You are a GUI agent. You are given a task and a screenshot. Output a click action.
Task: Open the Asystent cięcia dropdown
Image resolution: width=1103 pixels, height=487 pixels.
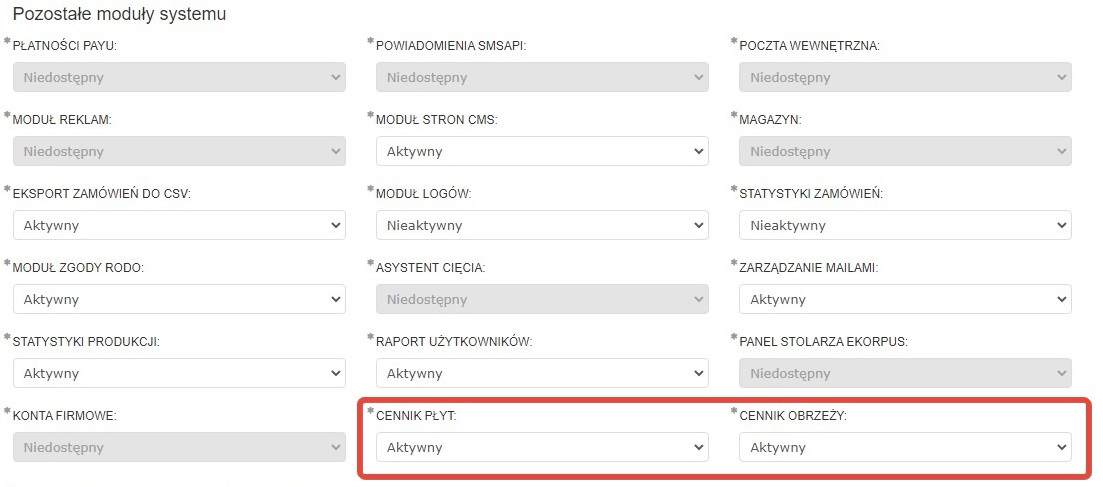542,299
